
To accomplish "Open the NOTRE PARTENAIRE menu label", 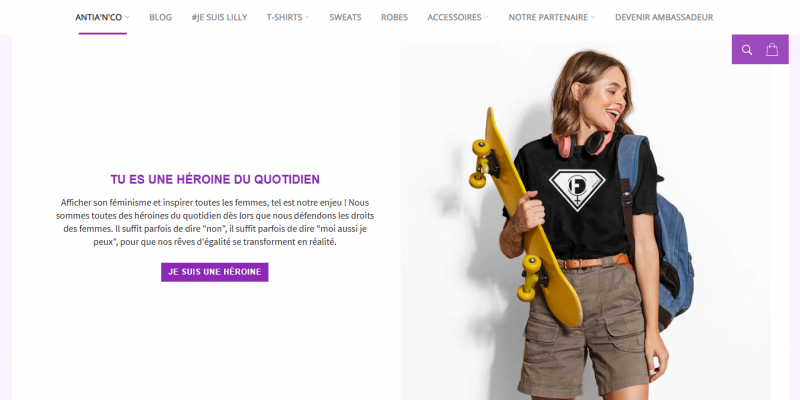I will click(x=548, y=17).
